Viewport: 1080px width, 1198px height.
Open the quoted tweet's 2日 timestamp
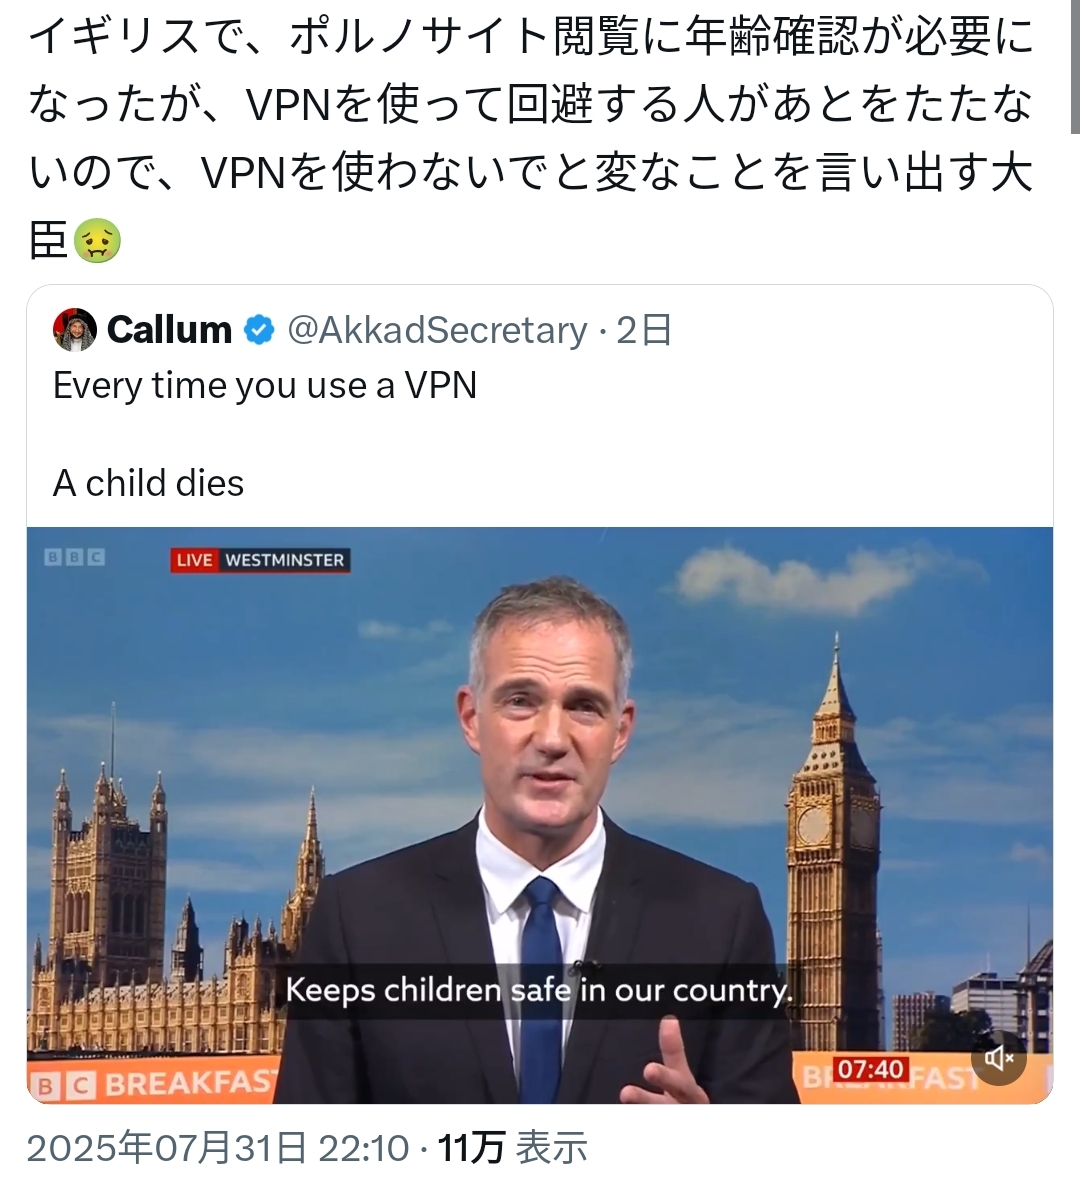[644, 330]
